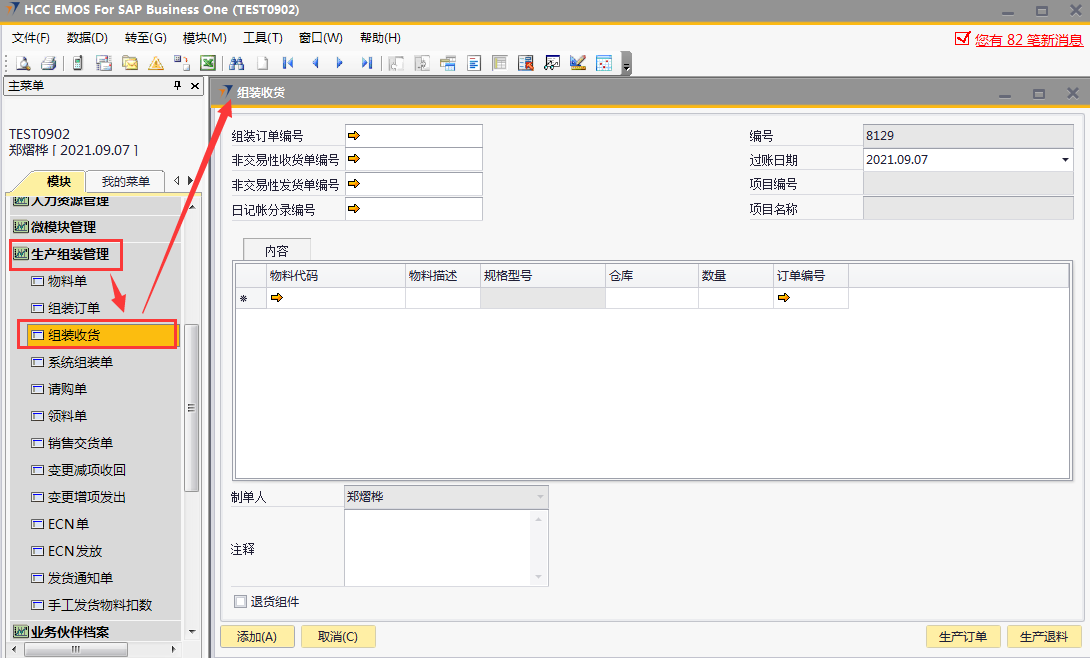Click the binoculars find icon
Image resolution: width=1090 pixels, height=658 pixels.
click(x=237, y=63)
